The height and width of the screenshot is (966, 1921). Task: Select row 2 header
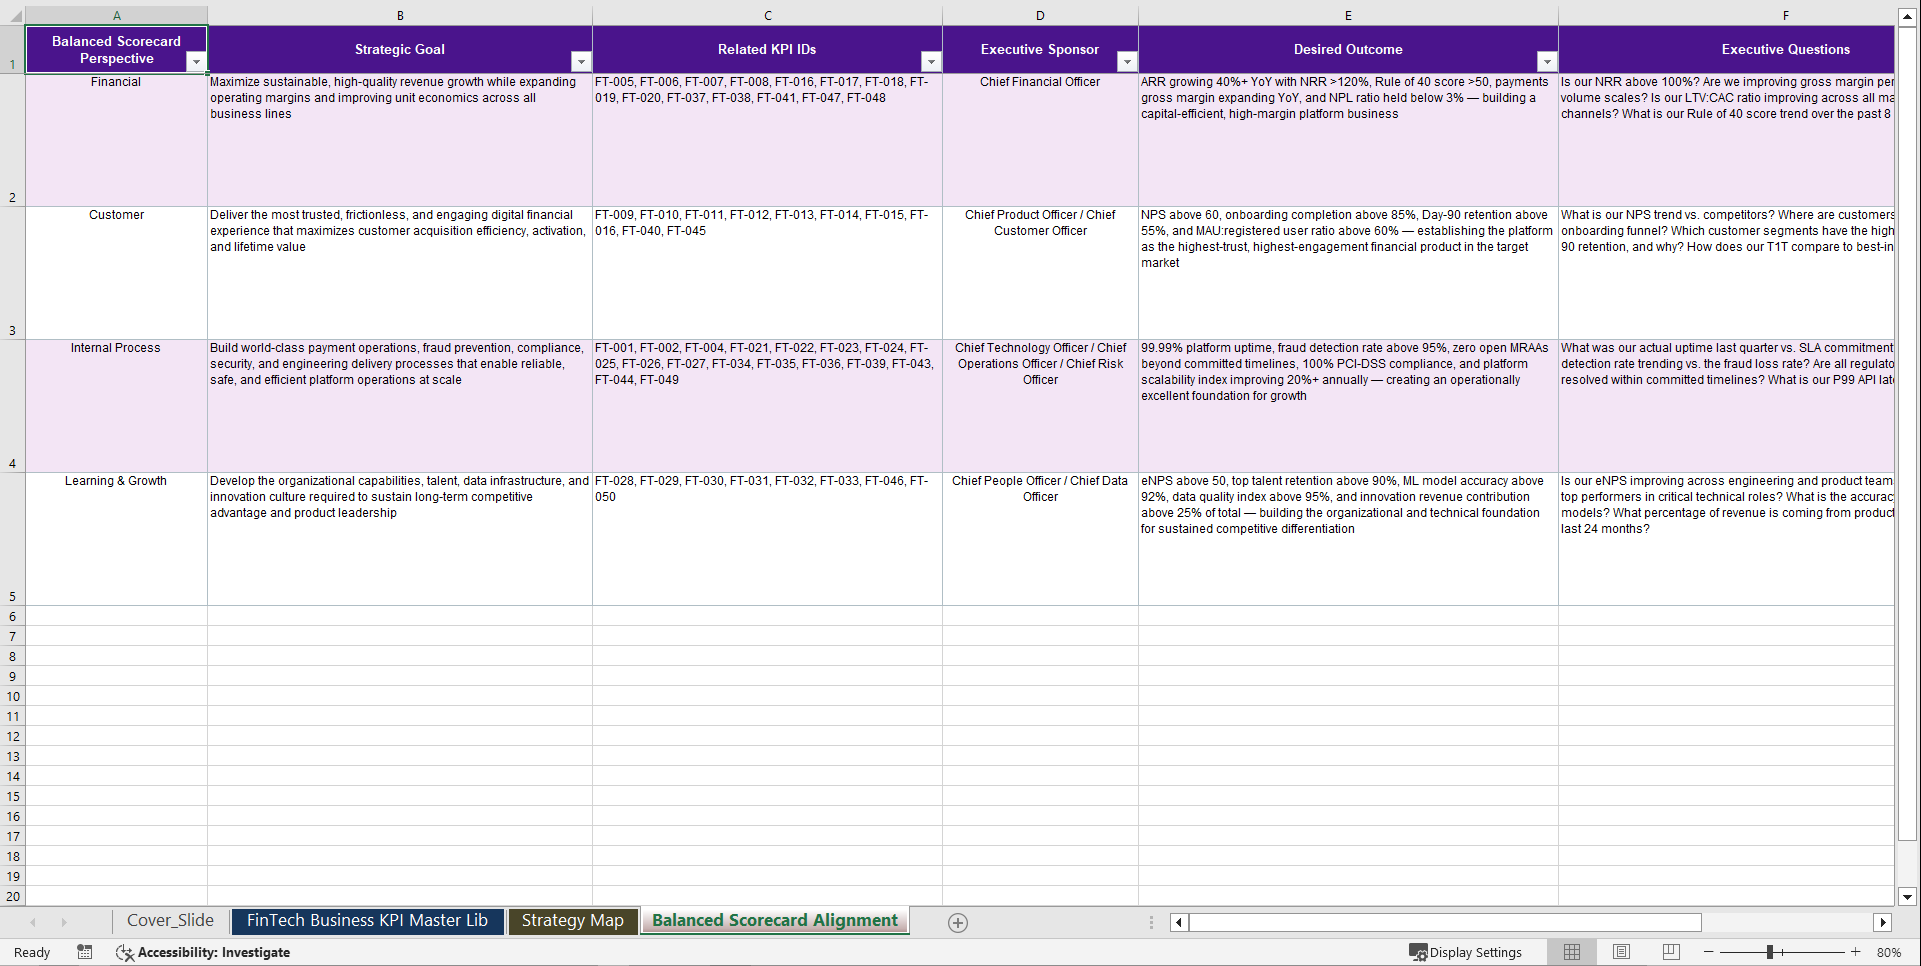tap(12, 140)
